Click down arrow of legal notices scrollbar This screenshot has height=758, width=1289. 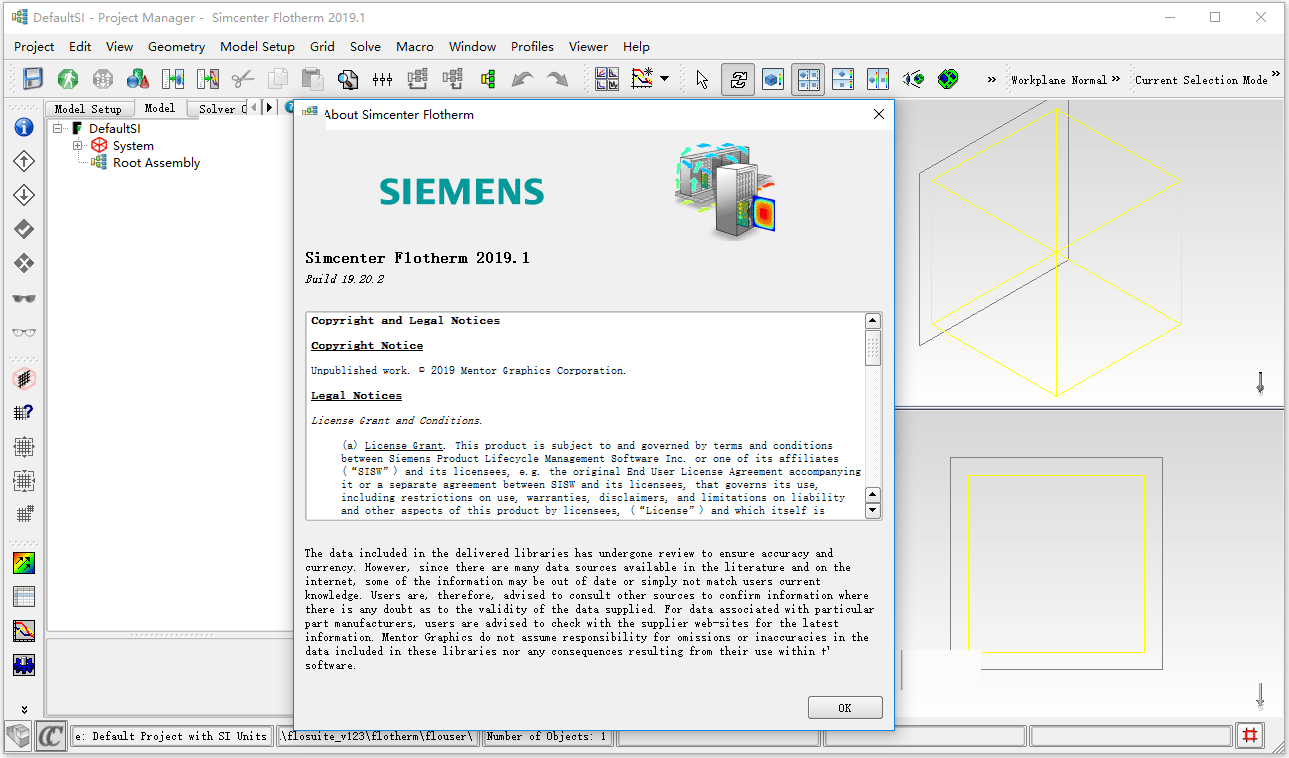(x=873, y=511)
